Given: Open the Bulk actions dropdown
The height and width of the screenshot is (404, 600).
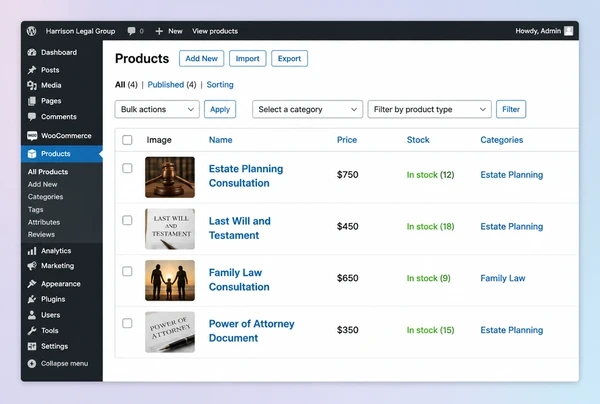Looking at the screenshot, I should [157, 109].
